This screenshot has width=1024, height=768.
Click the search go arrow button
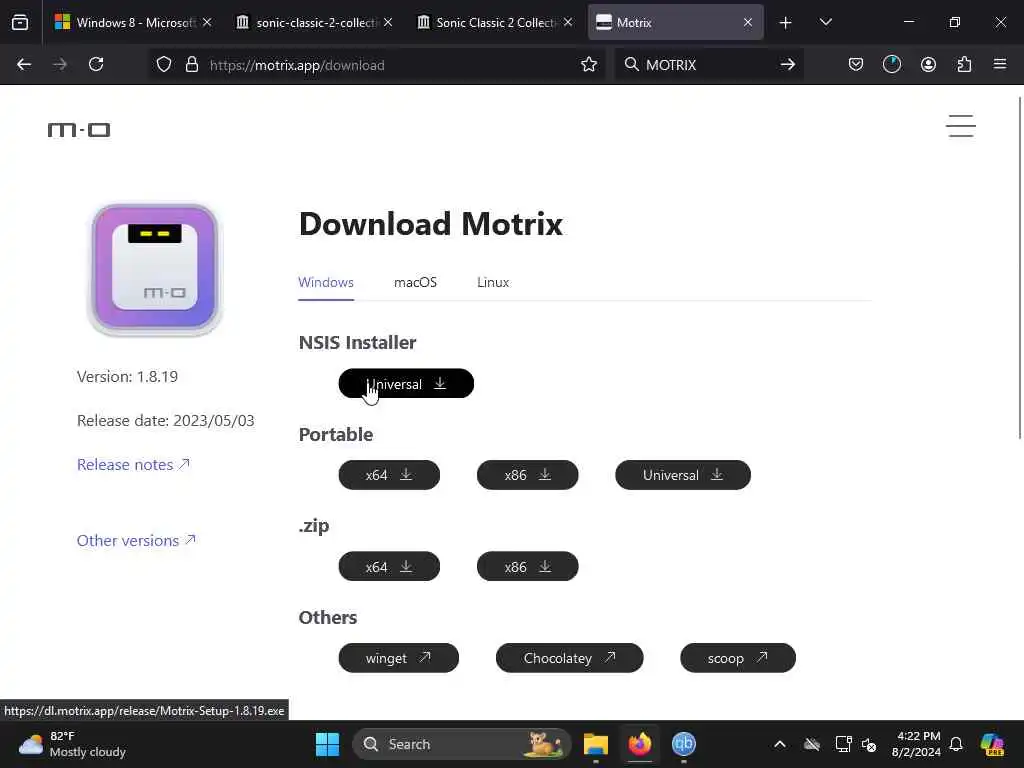point(788,65)
